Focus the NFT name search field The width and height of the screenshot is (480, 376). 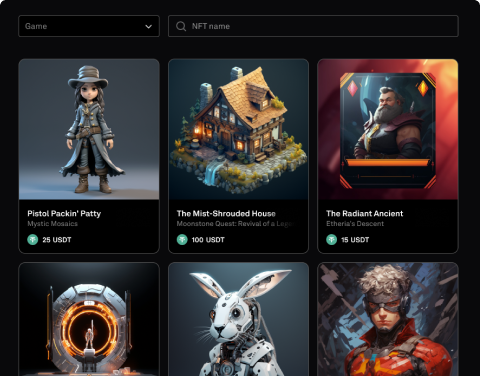coord(313,26)
